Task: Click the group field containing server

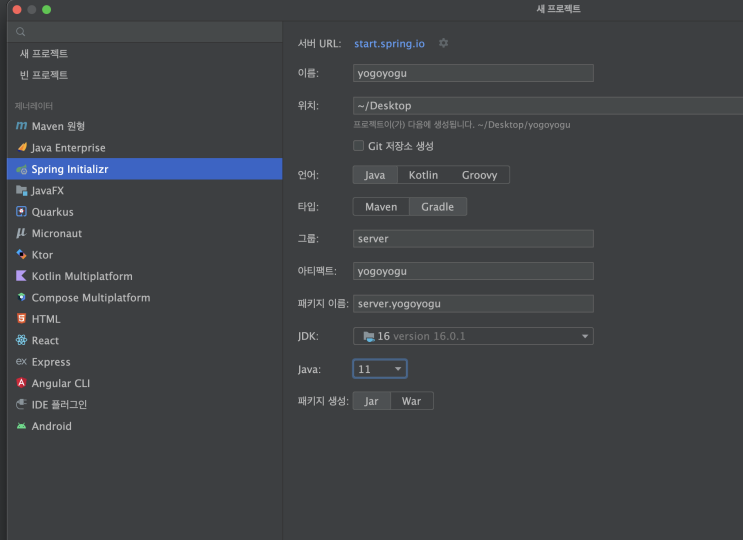Action: click(473, 239)
